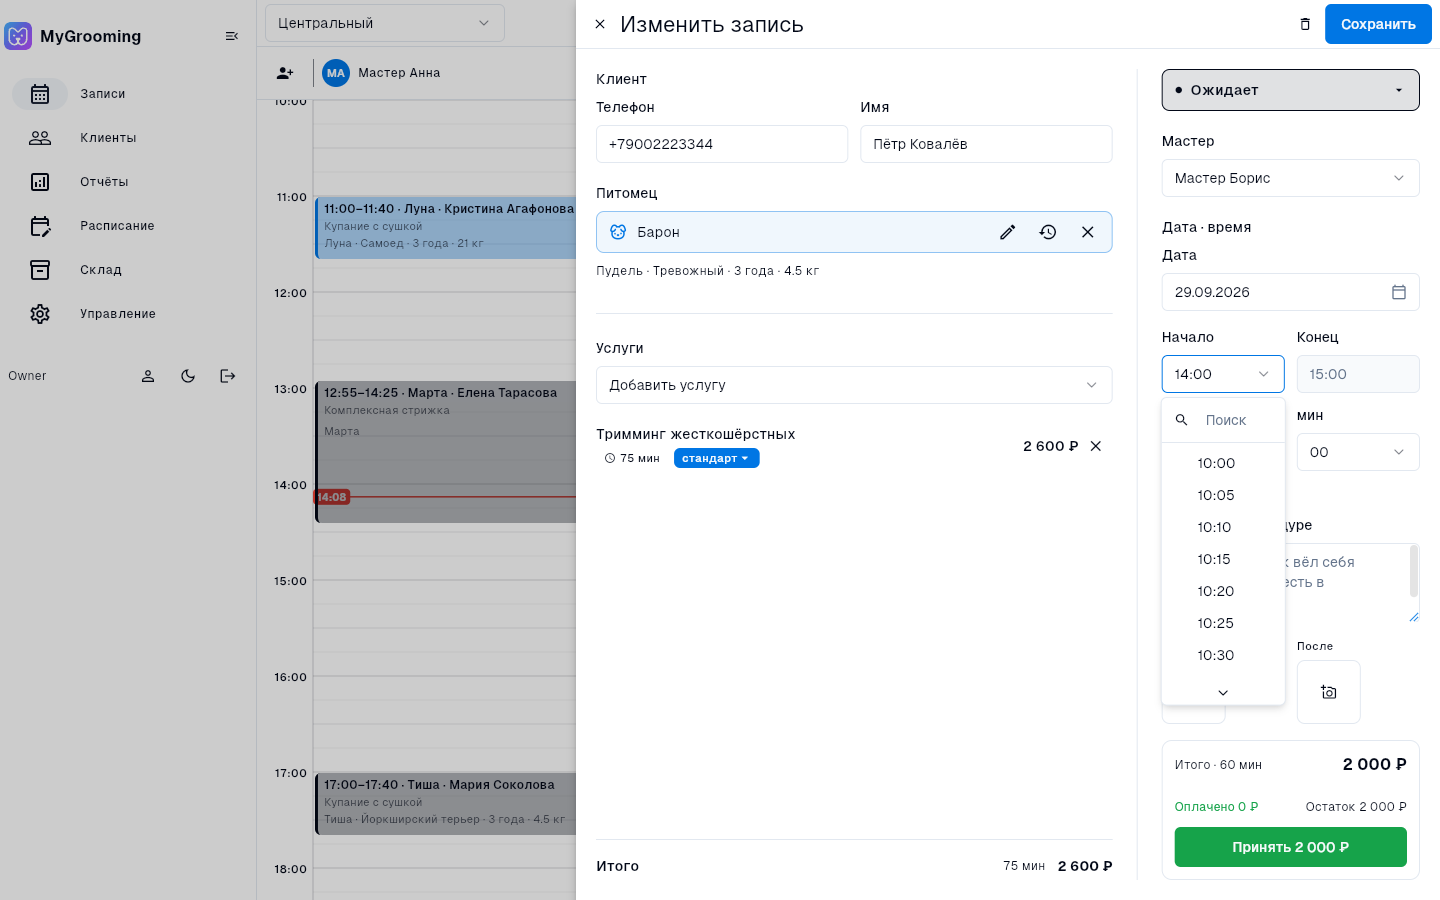Image resolution: width=1440 pixels, height=900 pixels.
Task: Remove Тримминг жесткошёрстных service
Action: click(x=1096, y=446)
